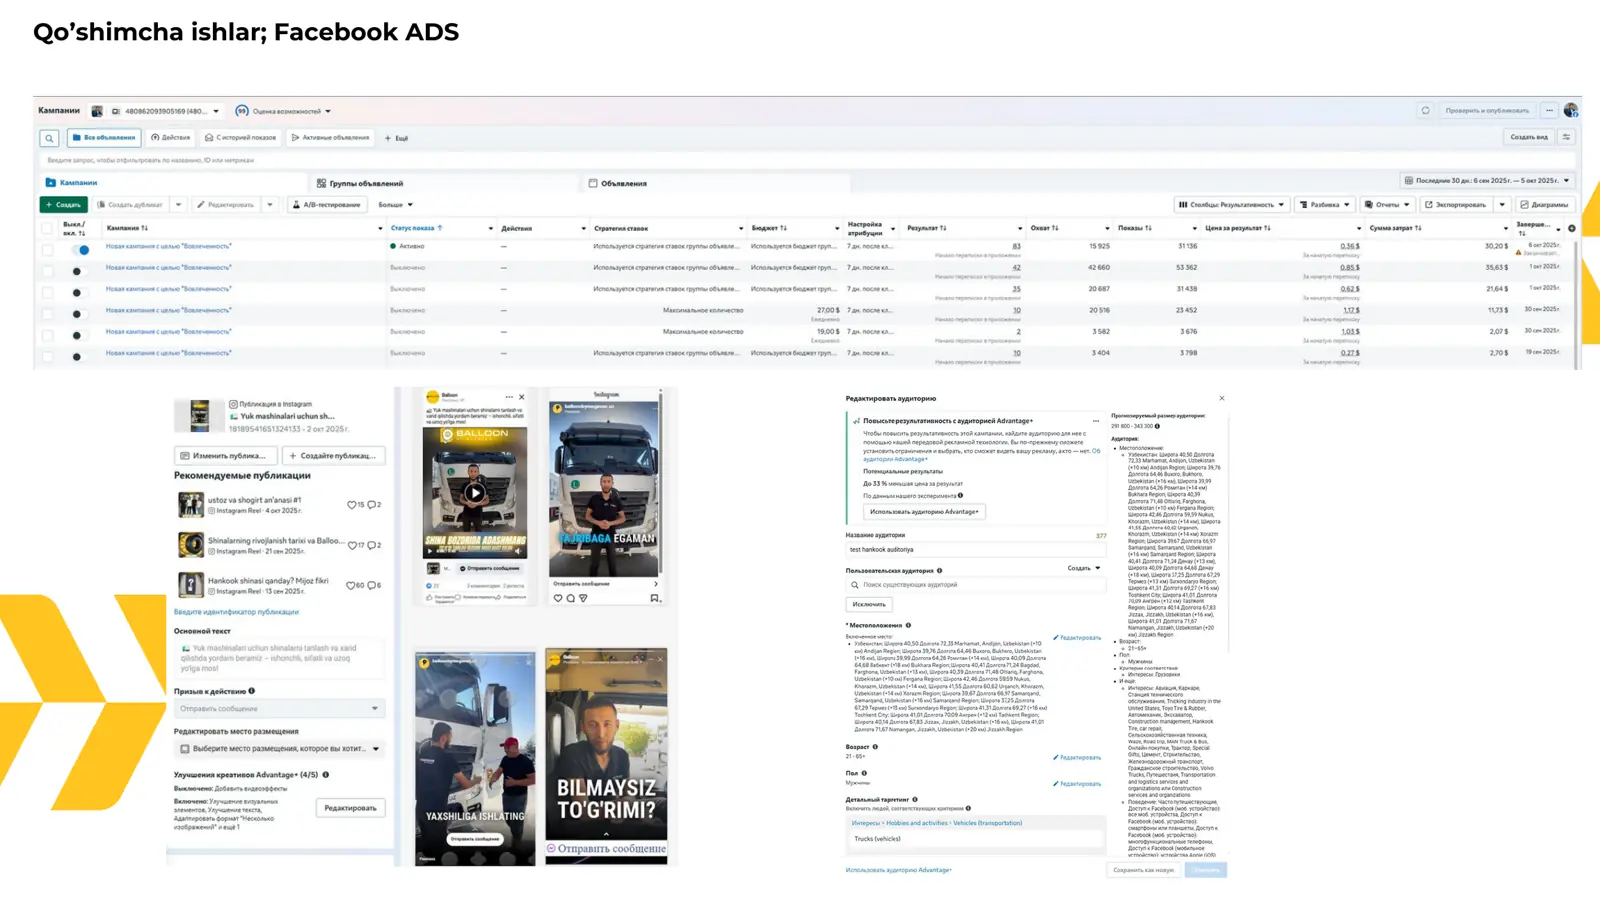Image resolution: width=1600 pixels, height=900 pixels.
Task: Click the plus icon to add table column
Action: point(1572,228)
